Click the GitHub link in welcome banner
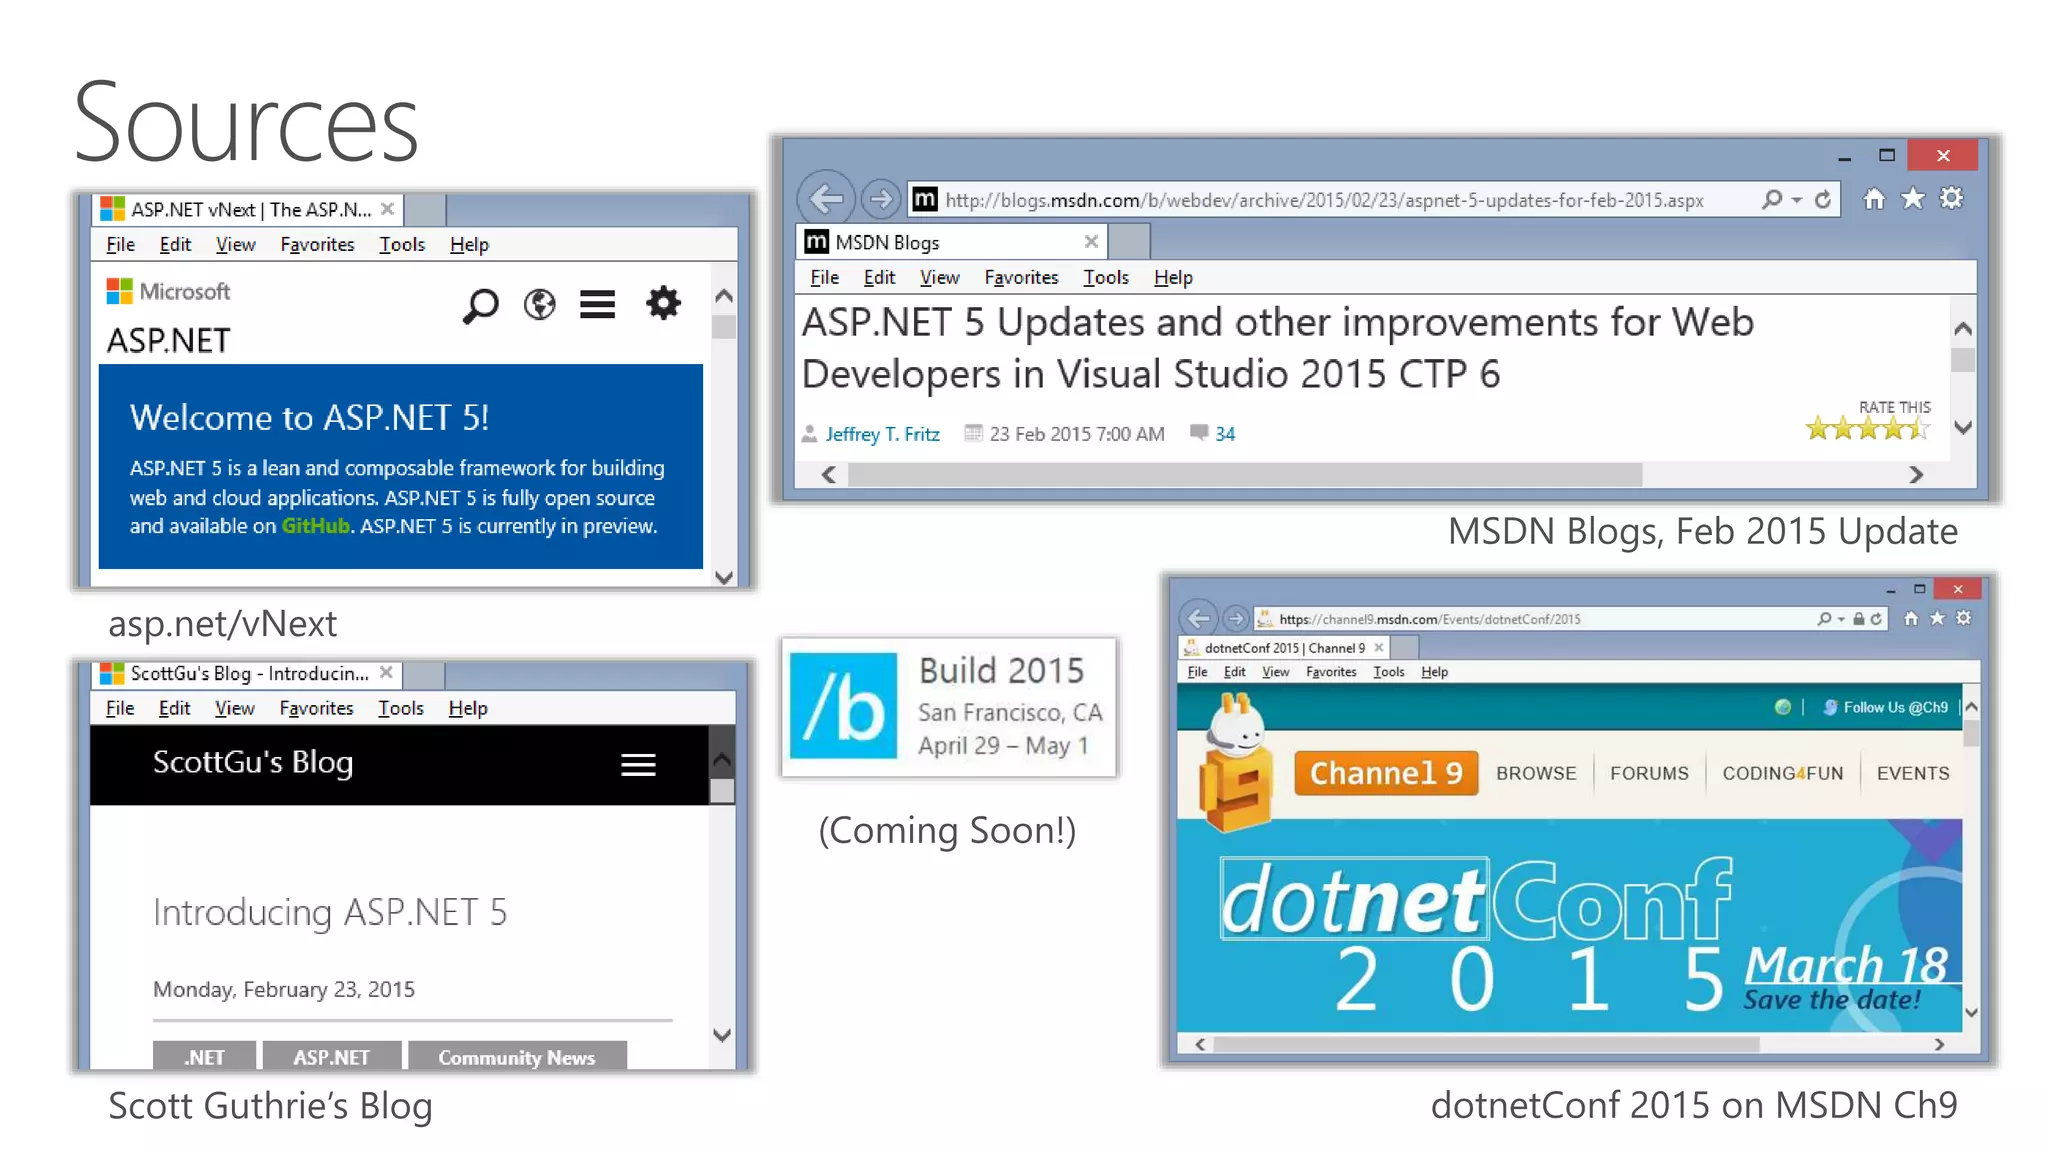The height and width of the screenshot is (1152, 2048). tap(315, 526)
